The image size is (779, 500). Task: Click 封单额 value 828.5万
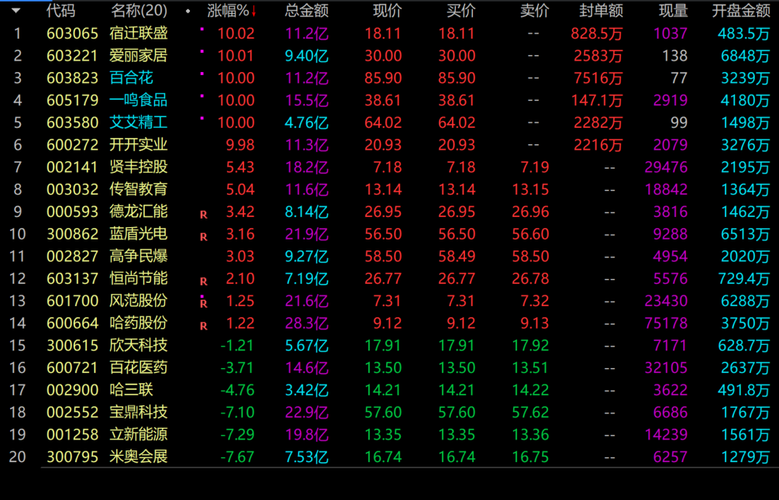point(597,33)
